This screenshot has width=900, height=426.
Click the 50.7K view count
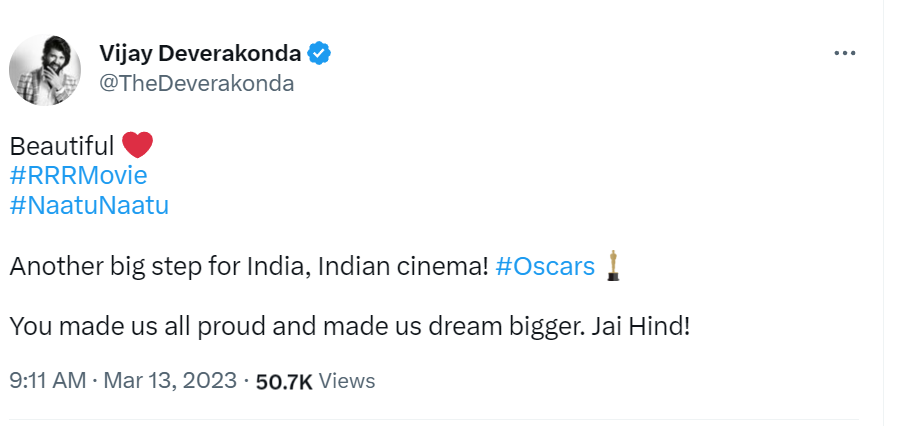285,381
